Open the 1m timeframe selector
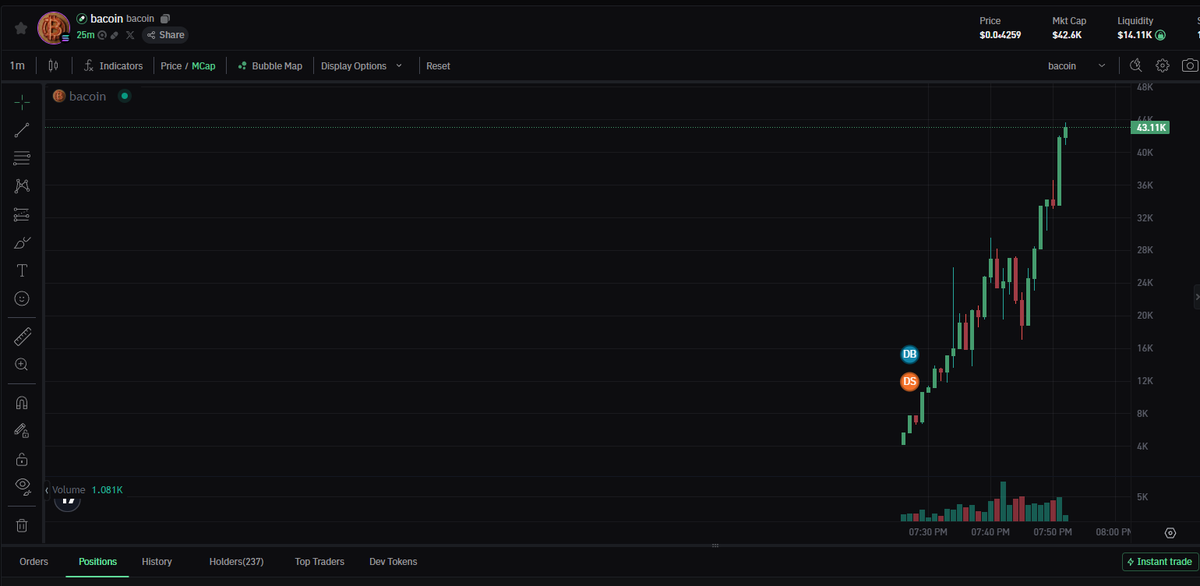Viewport: 1200px width, 586px height. click(x=17, y=66)
